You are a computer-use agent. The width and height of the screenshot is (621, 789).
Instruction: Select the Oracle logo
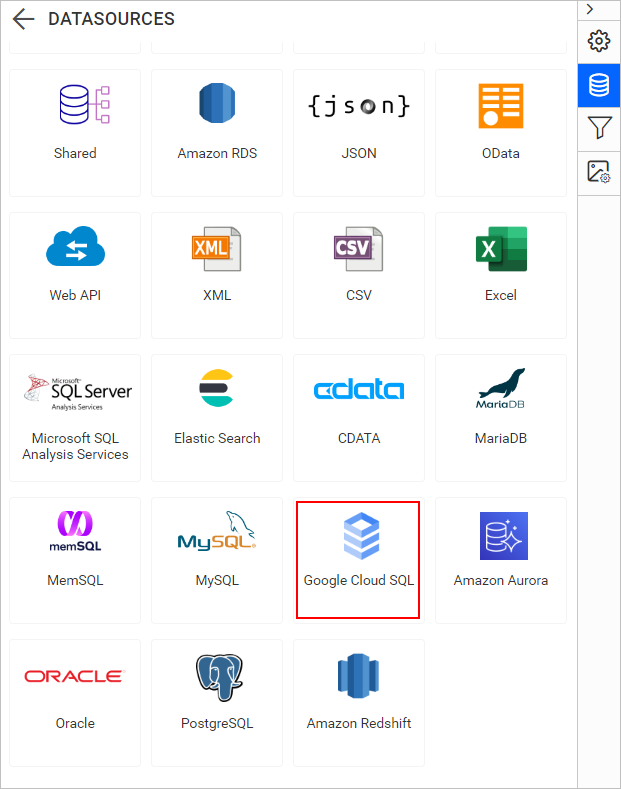(74, 676)
